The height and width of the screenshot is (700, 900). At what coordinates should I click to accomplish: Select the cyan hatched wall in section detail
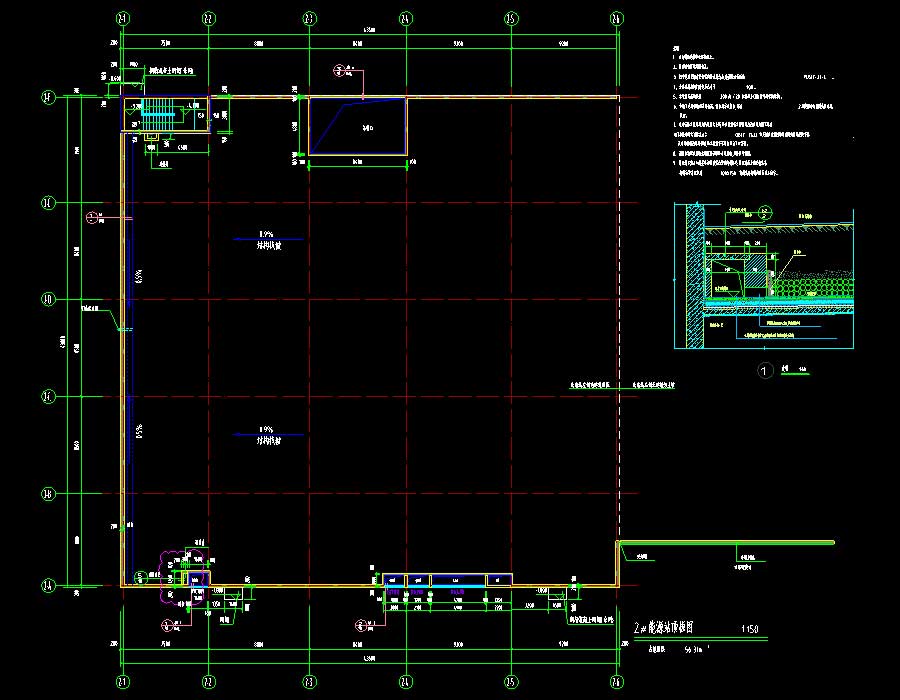click(x=695, y=275)
